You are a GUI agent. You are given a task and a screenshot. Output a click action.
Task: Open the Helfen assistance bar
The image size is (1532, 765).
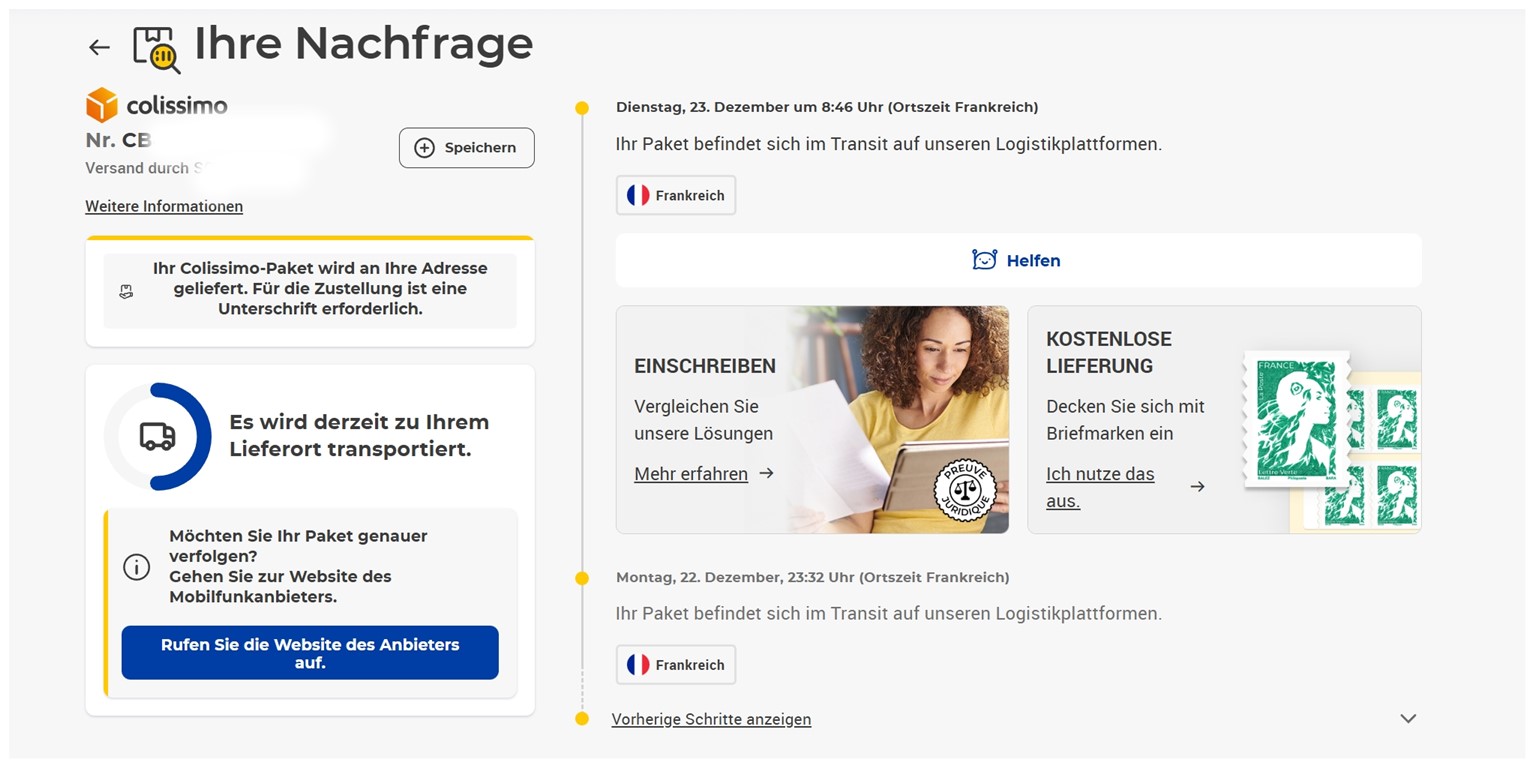click(x=1018, y=260)
